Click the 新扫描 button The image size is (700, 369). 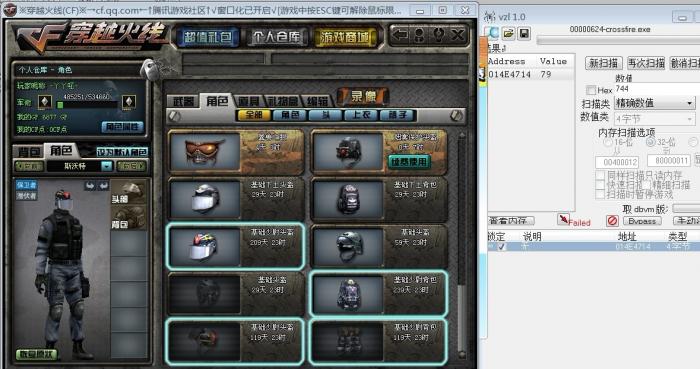[603, 63]
